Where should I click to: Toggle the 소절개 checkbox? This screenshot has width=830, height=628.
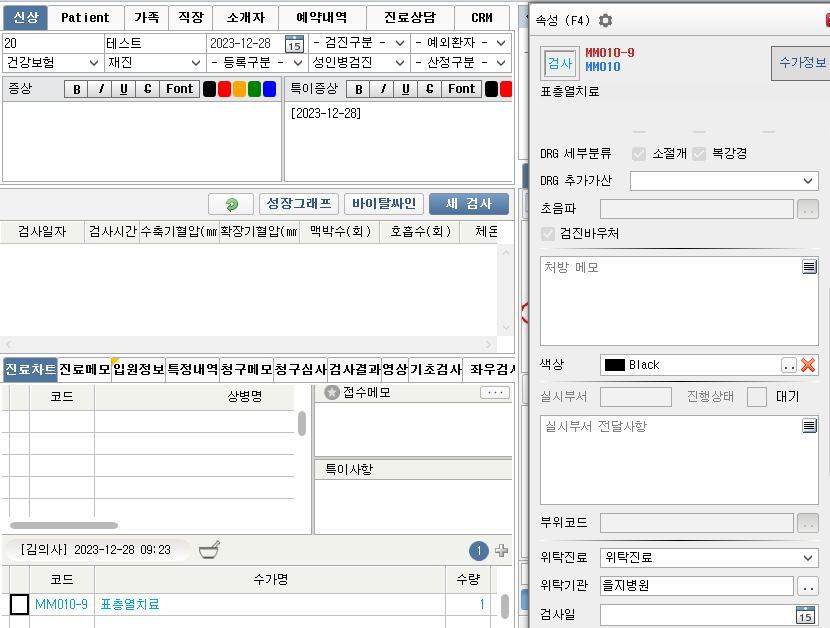(639, 153)
